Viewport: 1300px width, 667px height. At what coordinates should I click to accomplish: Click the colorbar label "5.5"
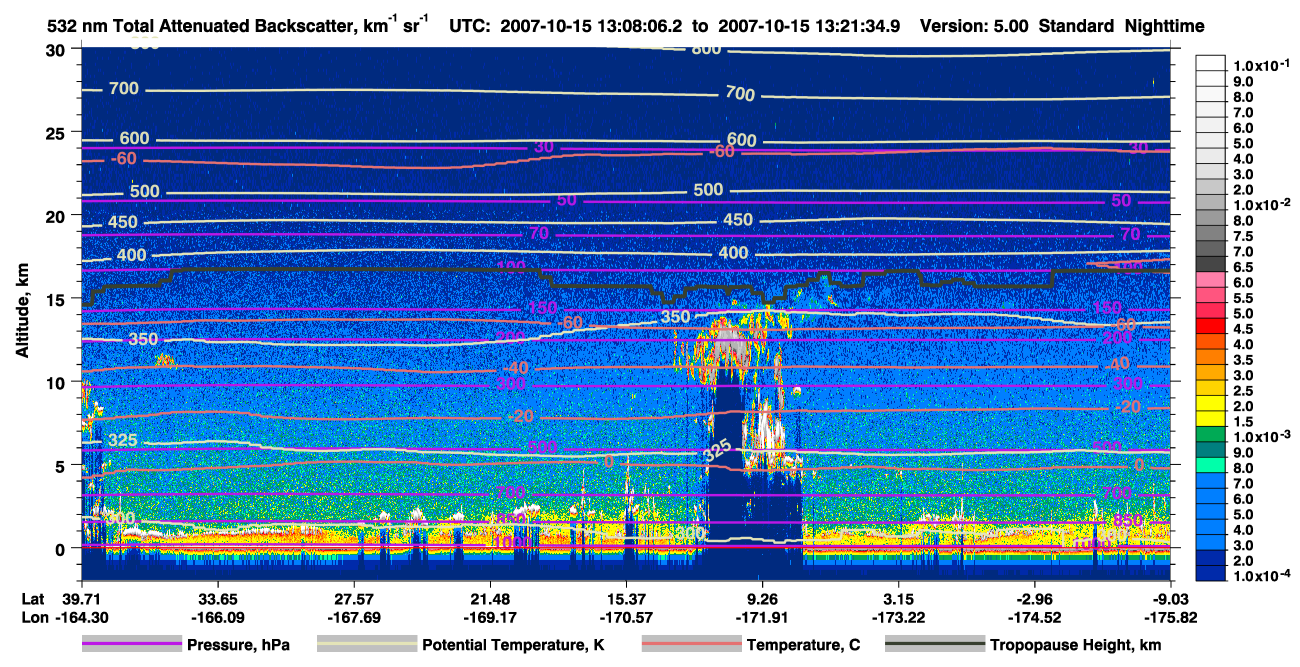click(x=1243, y=298)
